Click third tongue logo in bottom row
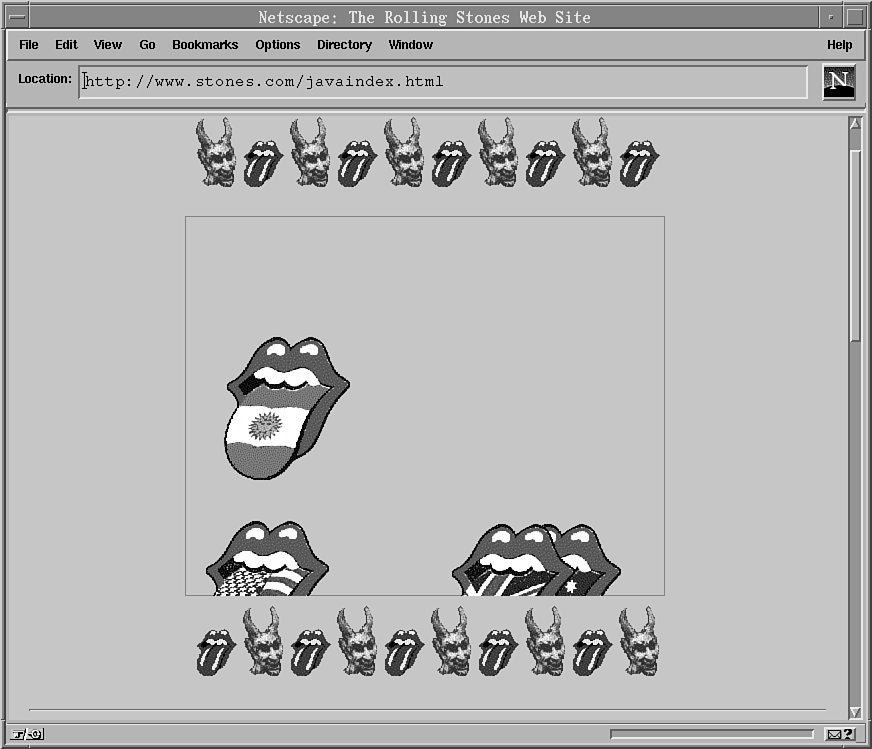Image resolution: width=872 pixels, height=749 pixels. point(404,652)
